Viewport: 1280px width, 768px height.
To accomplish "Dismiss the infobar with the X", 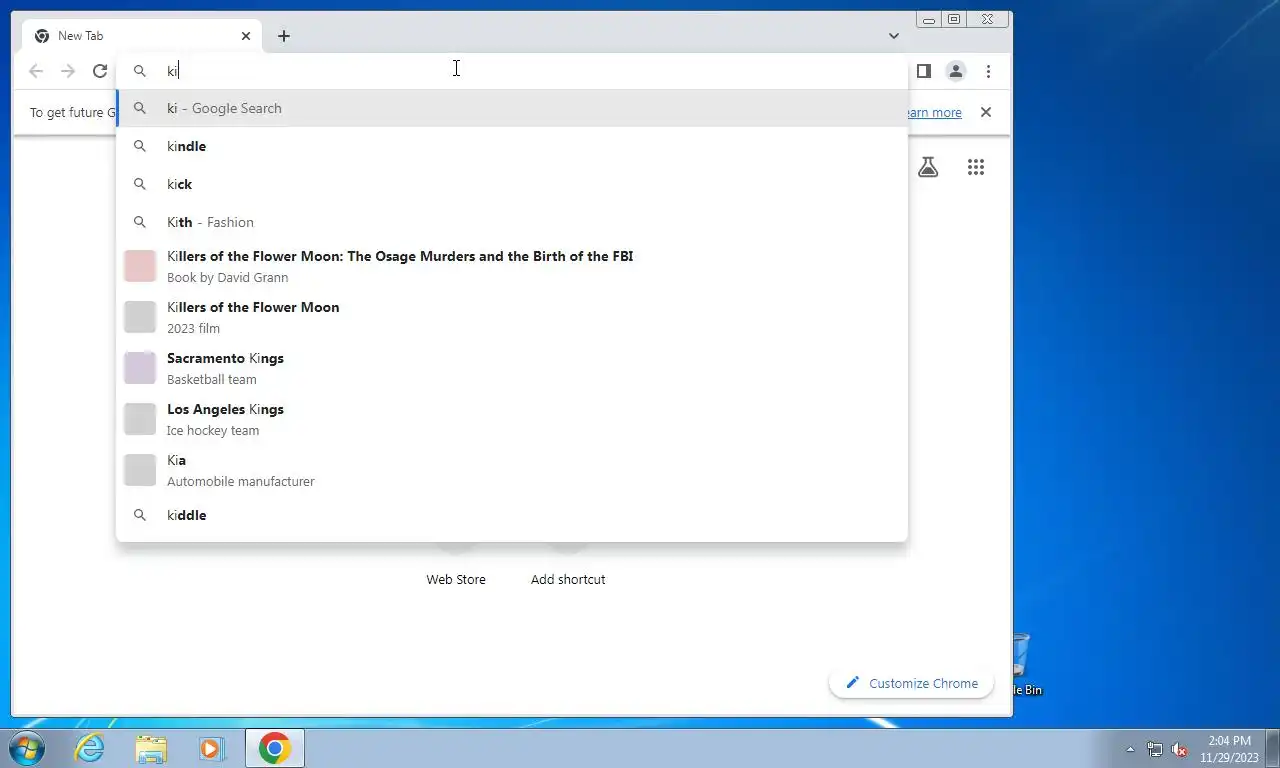I will click(x=986, y=112).
